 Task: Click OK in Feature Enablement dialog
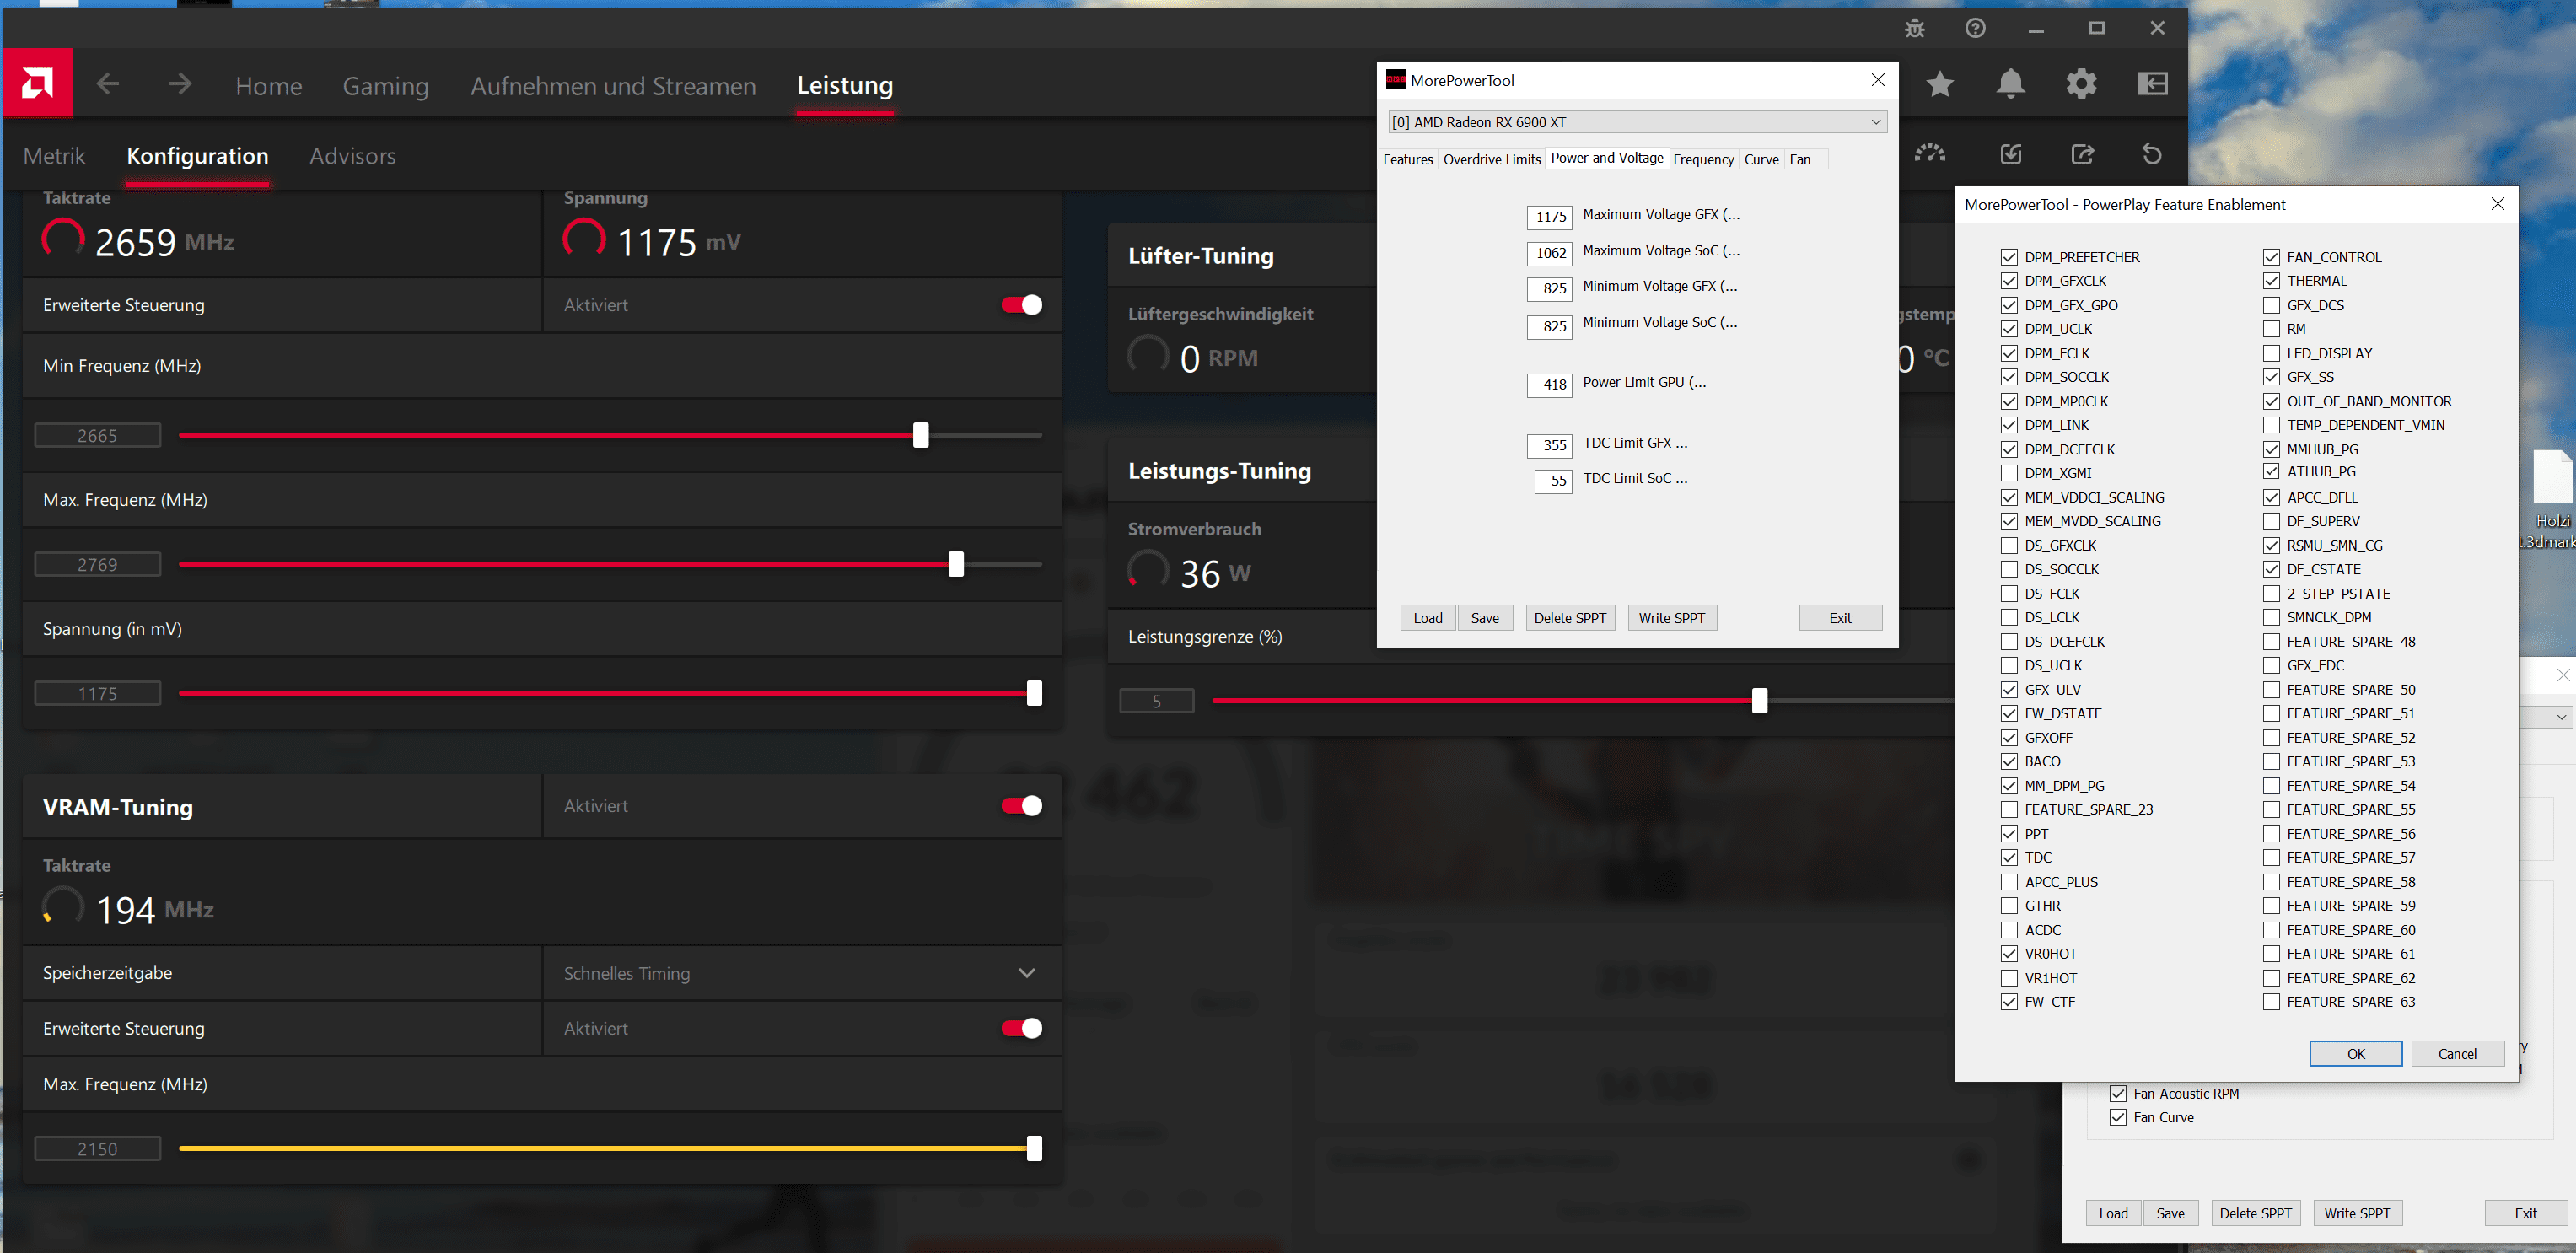(2355, 1054)
